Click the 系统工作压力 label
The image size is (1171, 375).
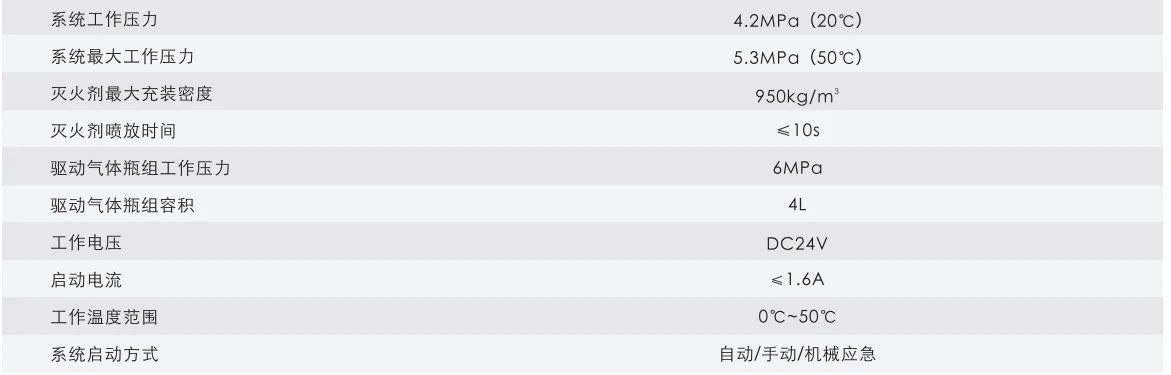coord(104,20)
